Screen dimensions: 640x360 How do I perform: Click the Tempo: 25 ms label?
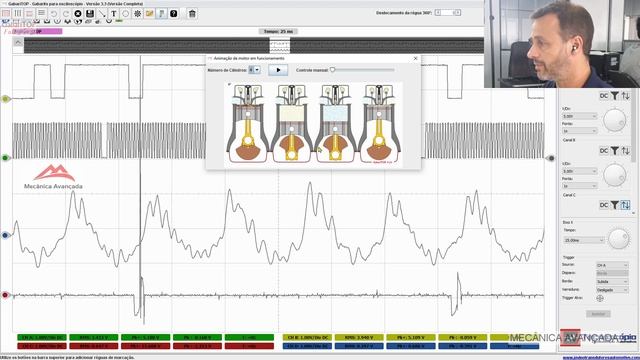click(278, 31)
